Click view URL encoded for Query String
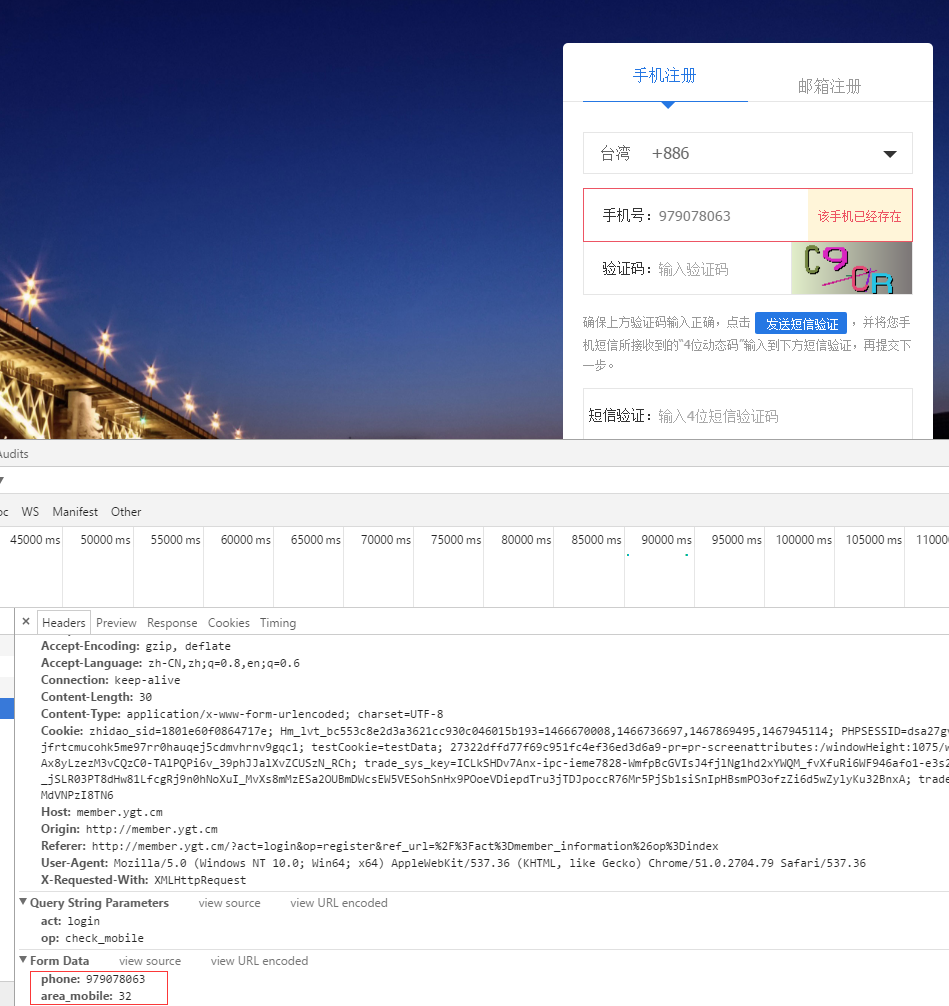This screenshot has width=949, height=1006. (x=339, y=903)
